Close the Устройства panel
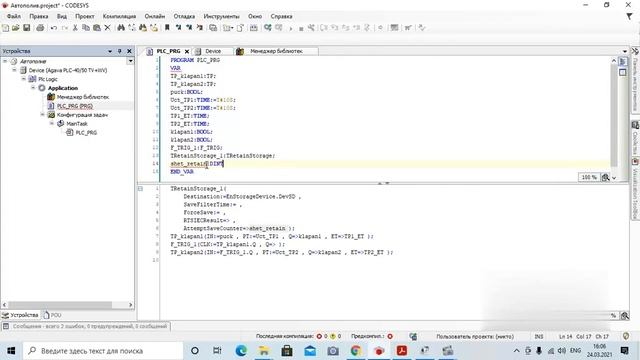The image size is (640, 360). (x=129, y=51)
